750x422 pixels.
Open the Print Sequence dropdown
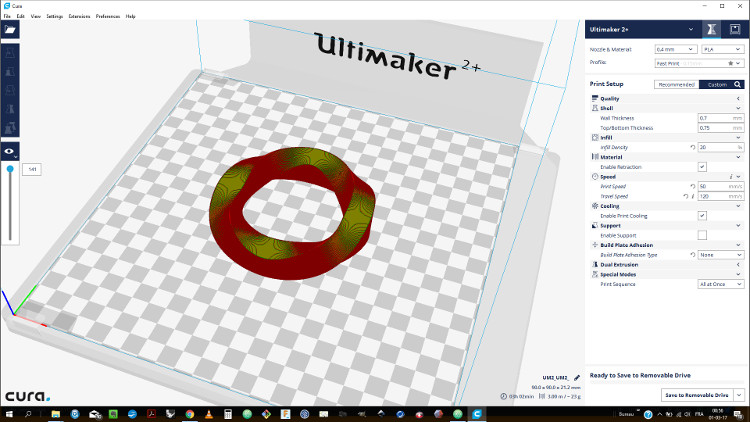tap(721, 284)
